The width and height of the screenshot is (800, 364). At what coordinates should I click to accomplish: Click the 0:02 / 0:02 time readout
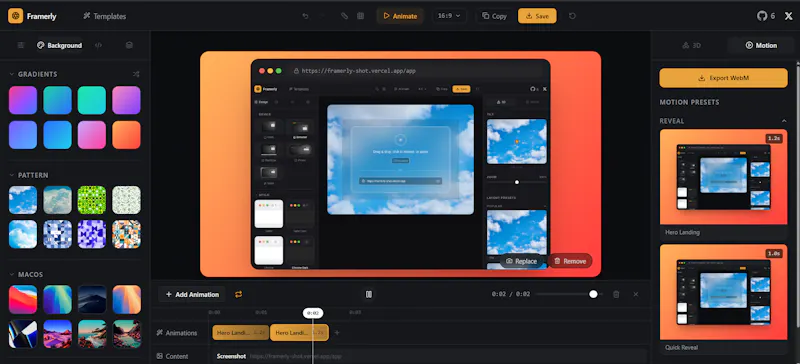pos(511,294)
